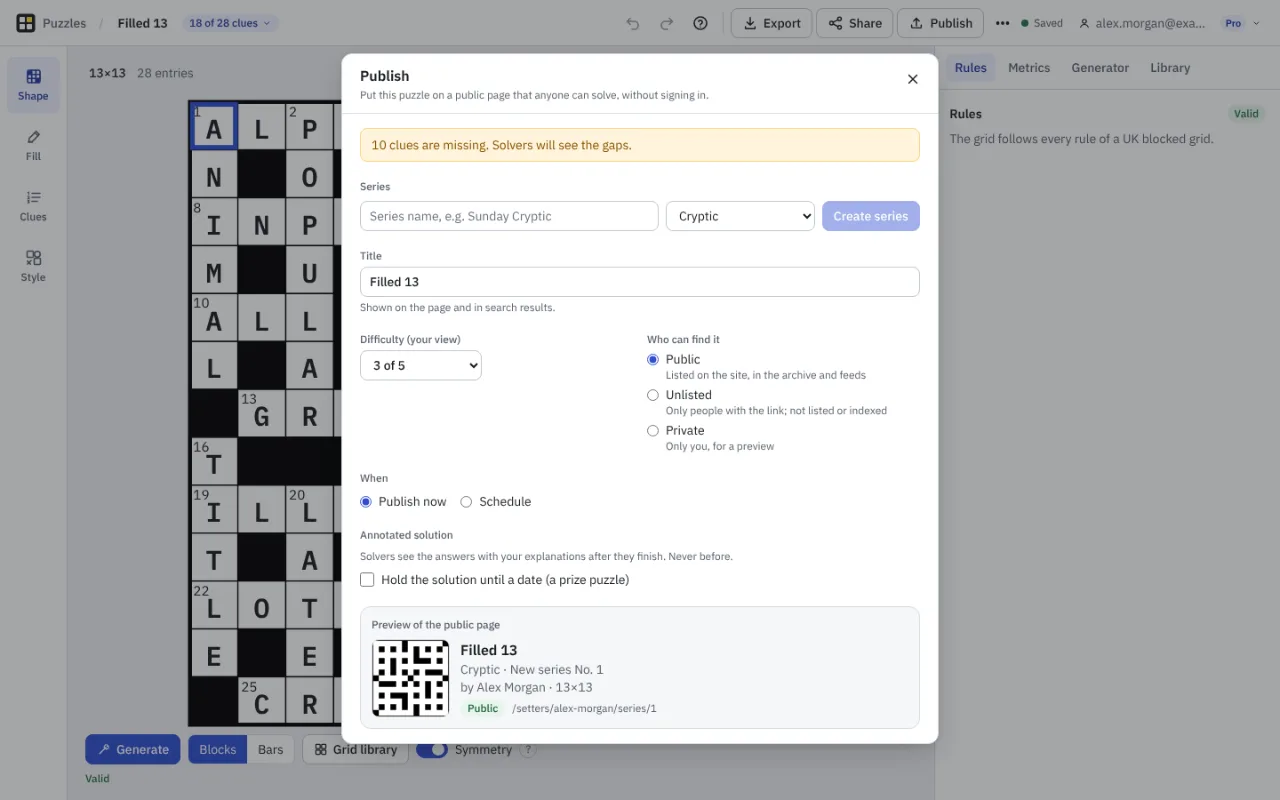Choose the Publish now option
Viewport: 1280px width, 800px height.
tap(366, 502)
